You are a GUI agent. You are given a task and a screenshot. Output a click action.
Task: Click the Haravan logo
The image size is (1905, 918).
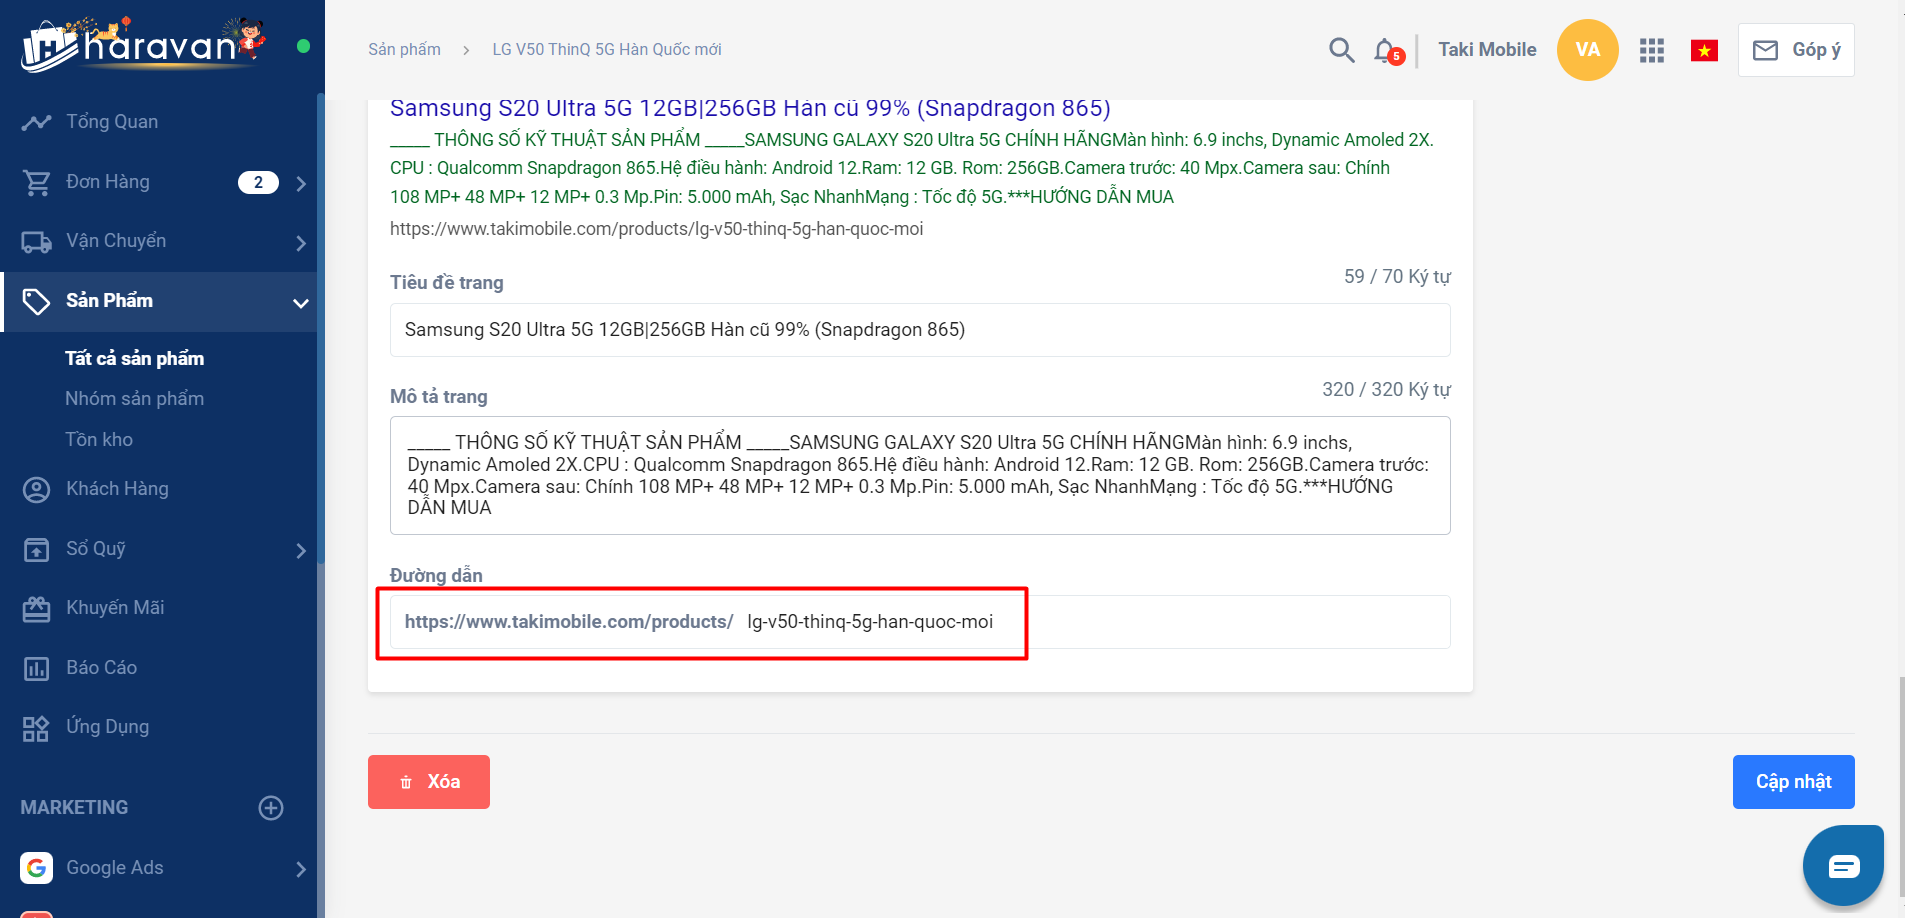pos(142,45)
